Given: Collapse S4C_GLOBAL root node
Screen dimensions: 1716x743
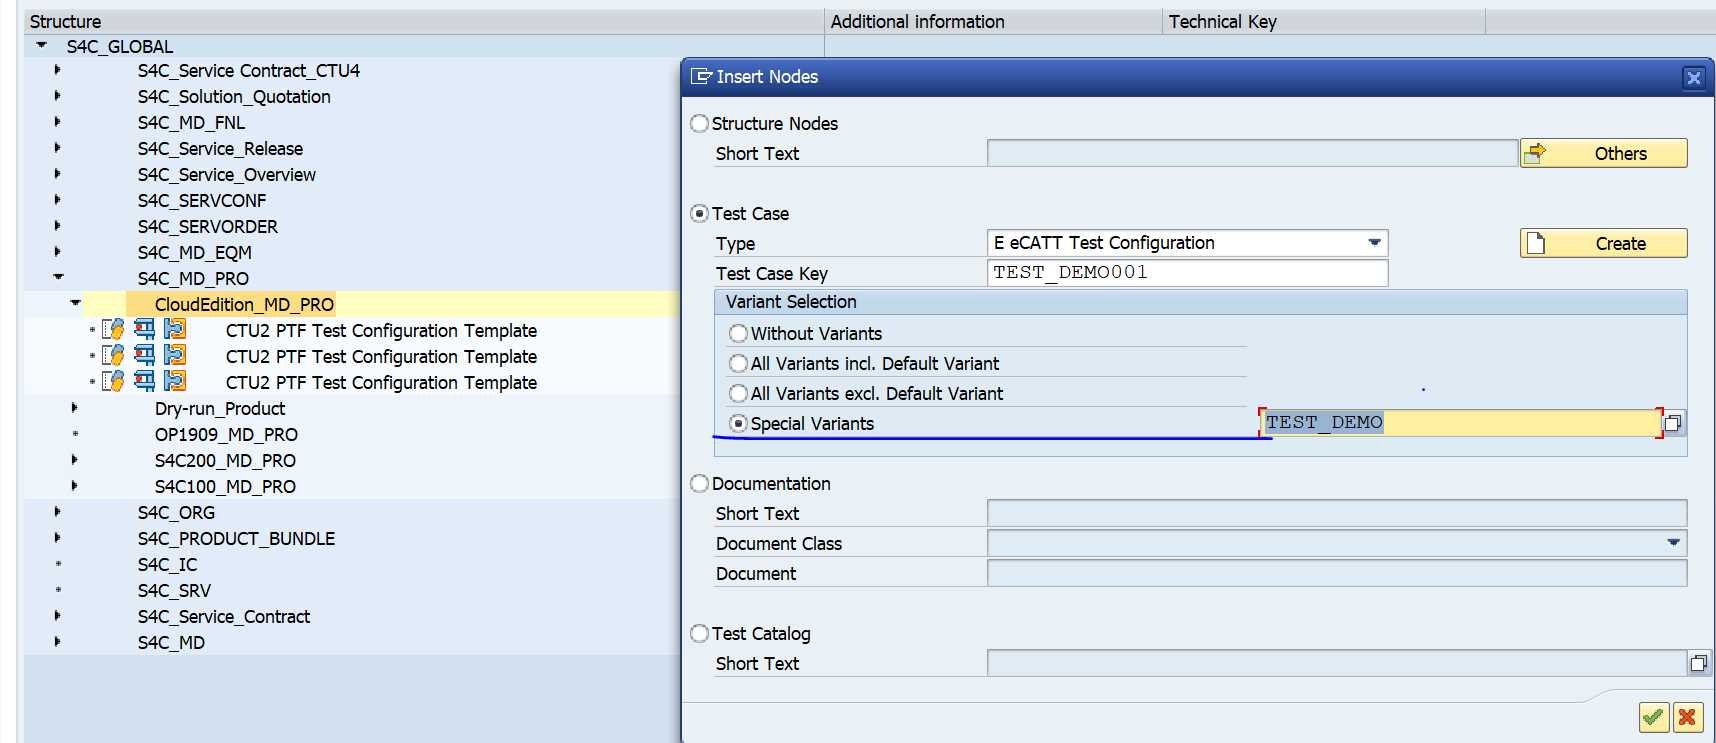Looking at the screenshot, I should coord(41,45).
